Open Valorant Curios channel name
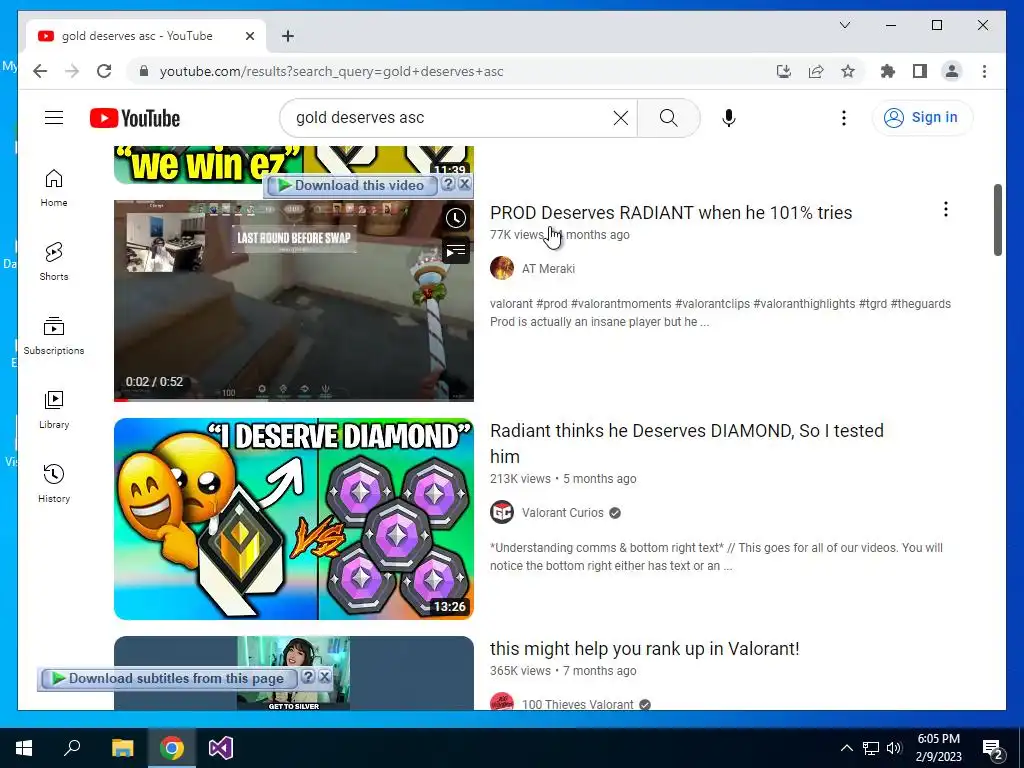 point(562,513)
